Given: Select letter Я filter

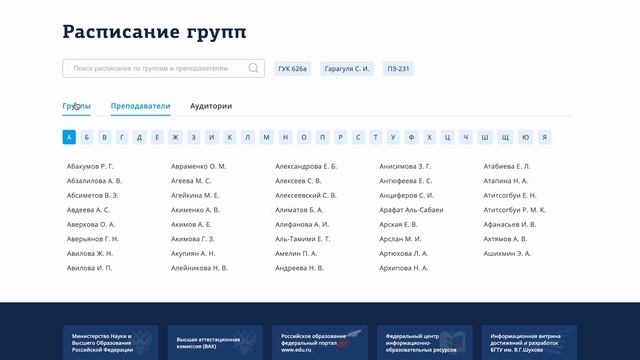Looking at the screenshot, I should pyautogui.click(x=544, y=137).
